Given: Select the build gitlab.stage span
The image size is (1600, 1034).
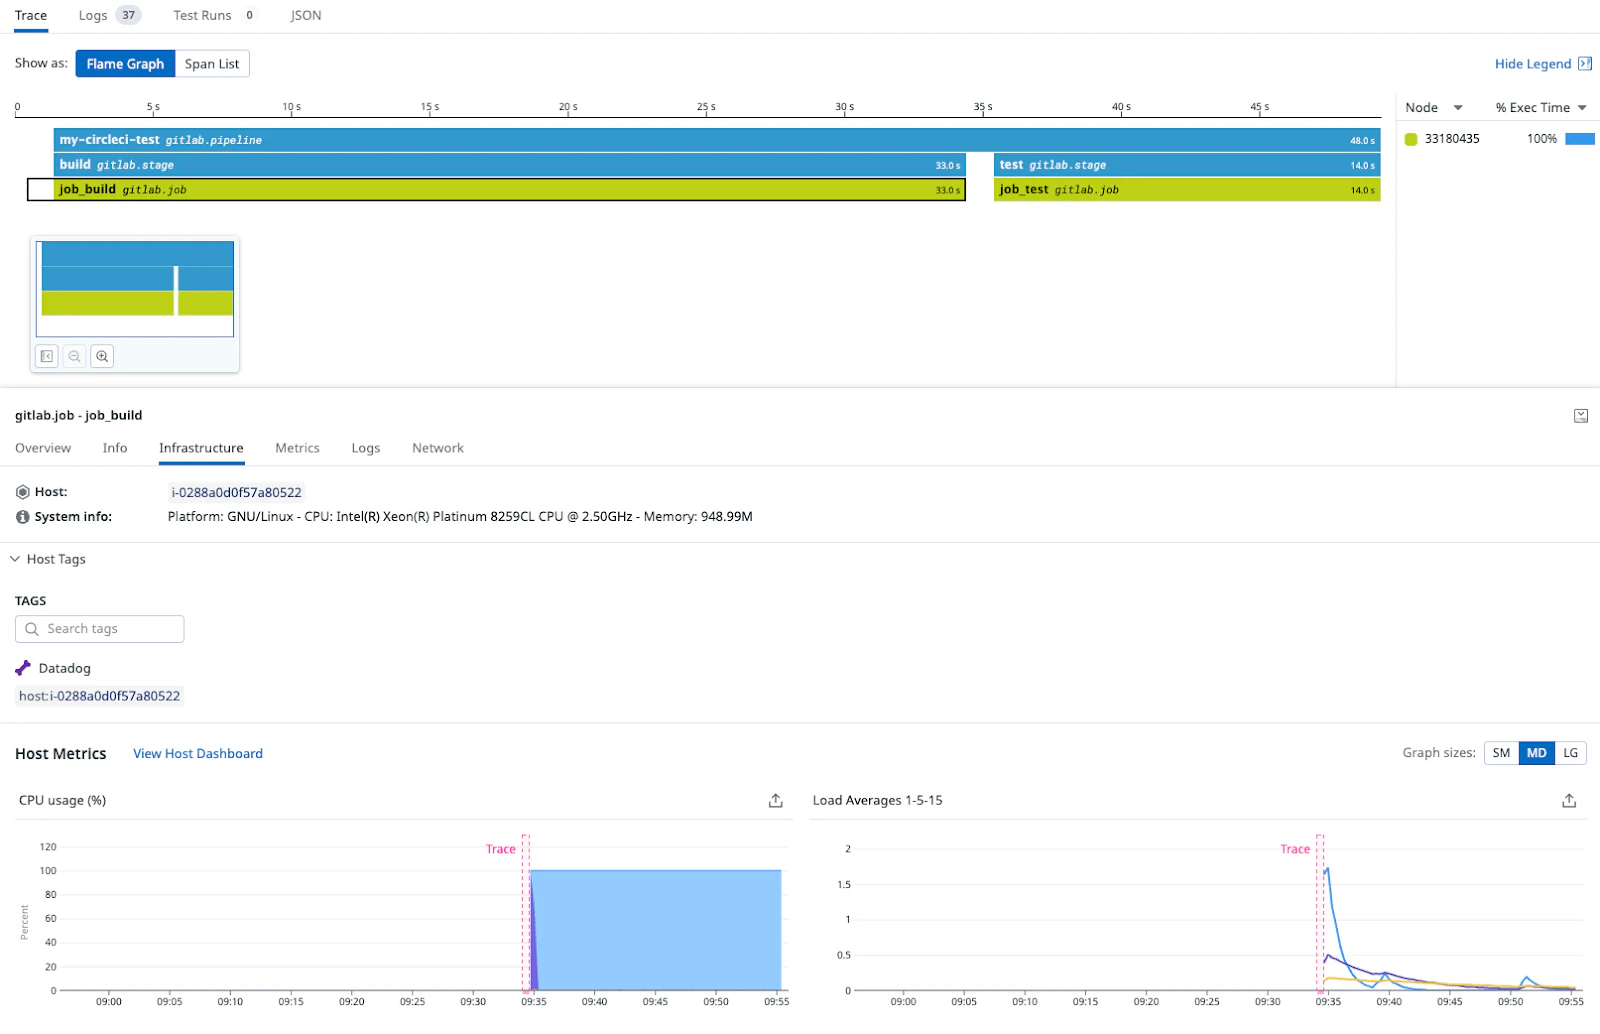Looking at the screenshot, I should pyautogui.click(x=510, y=165).
